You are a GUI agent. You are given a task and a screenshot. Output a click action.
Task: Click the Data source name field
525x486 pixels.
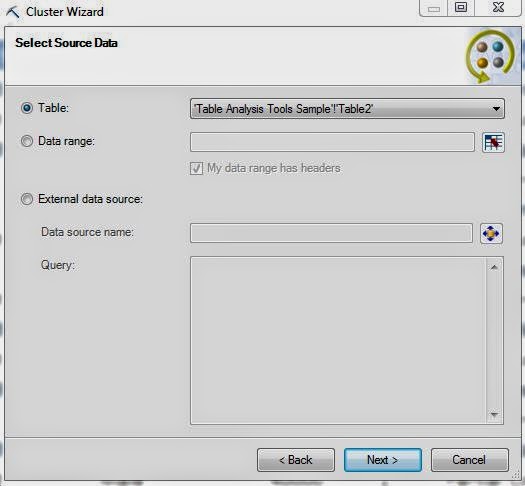331,233
